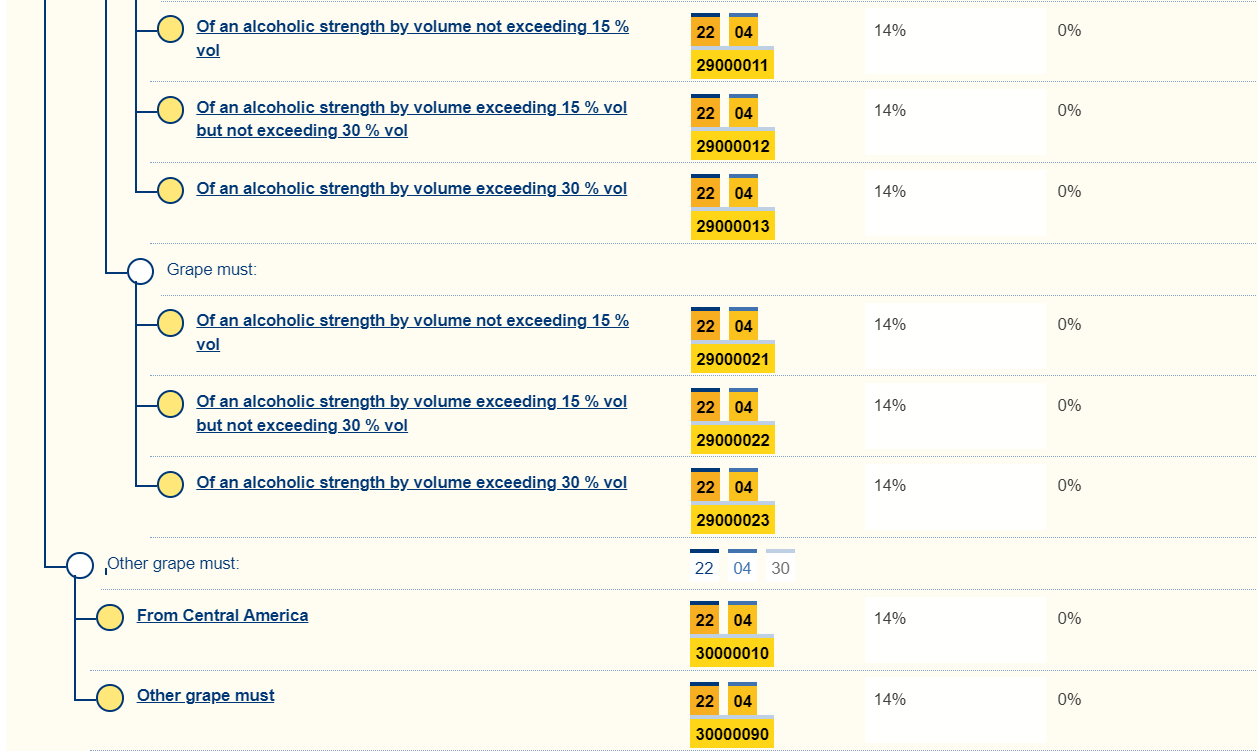This screenshot has width=1258, height=751.
Task: Select yellow node icon for code 29000022 row
Action: (171, 404)
